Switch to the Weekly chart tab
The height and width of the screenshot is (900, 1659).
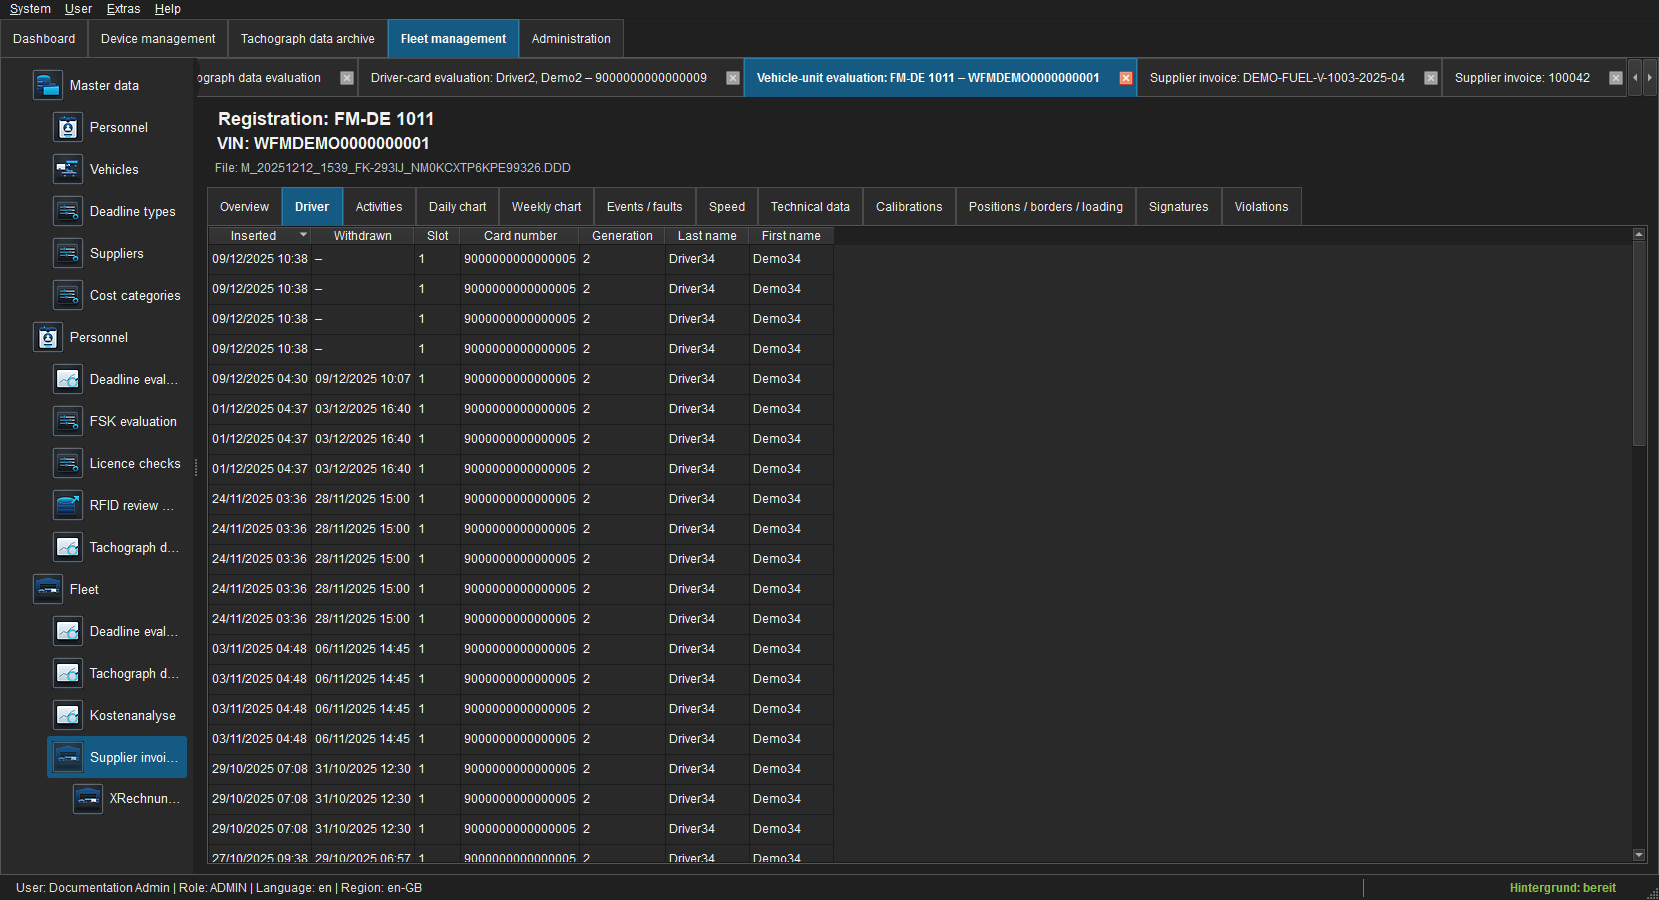546,207
